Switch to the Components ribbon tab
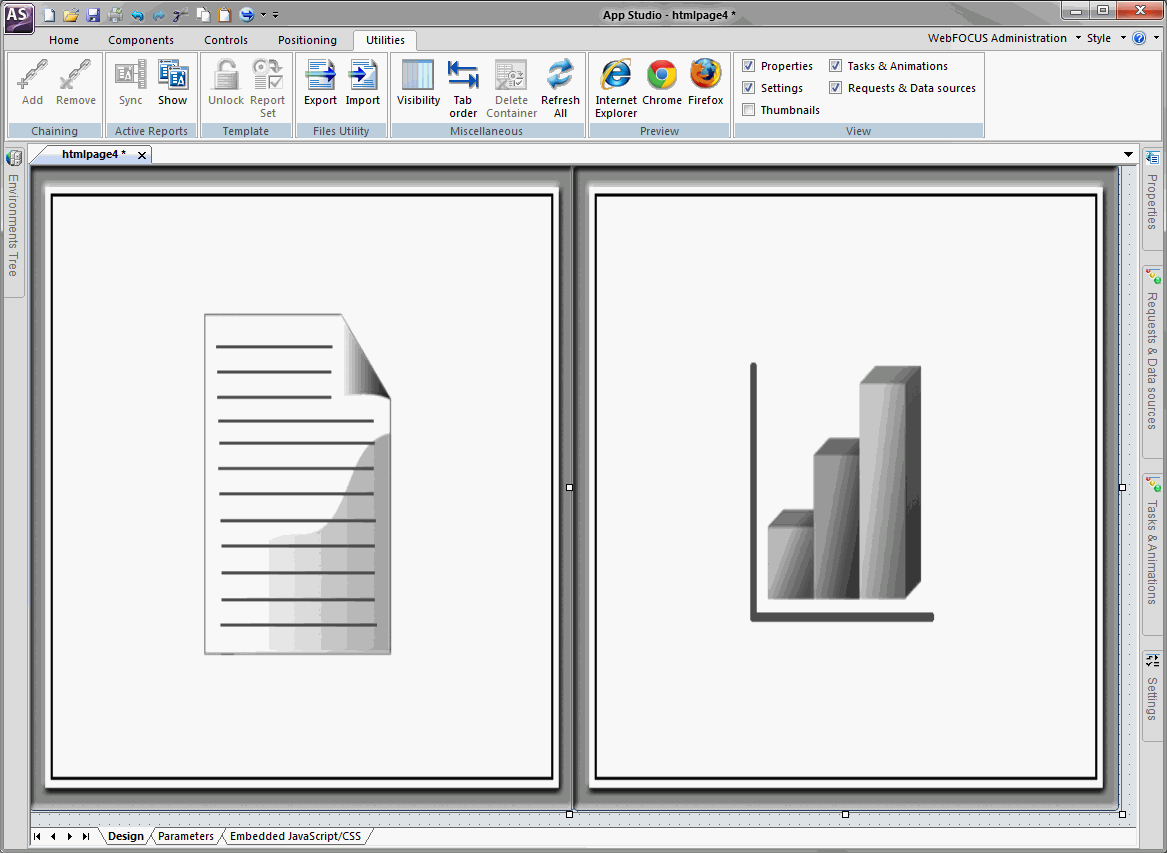1167x853 pixels. pos(141,40)
